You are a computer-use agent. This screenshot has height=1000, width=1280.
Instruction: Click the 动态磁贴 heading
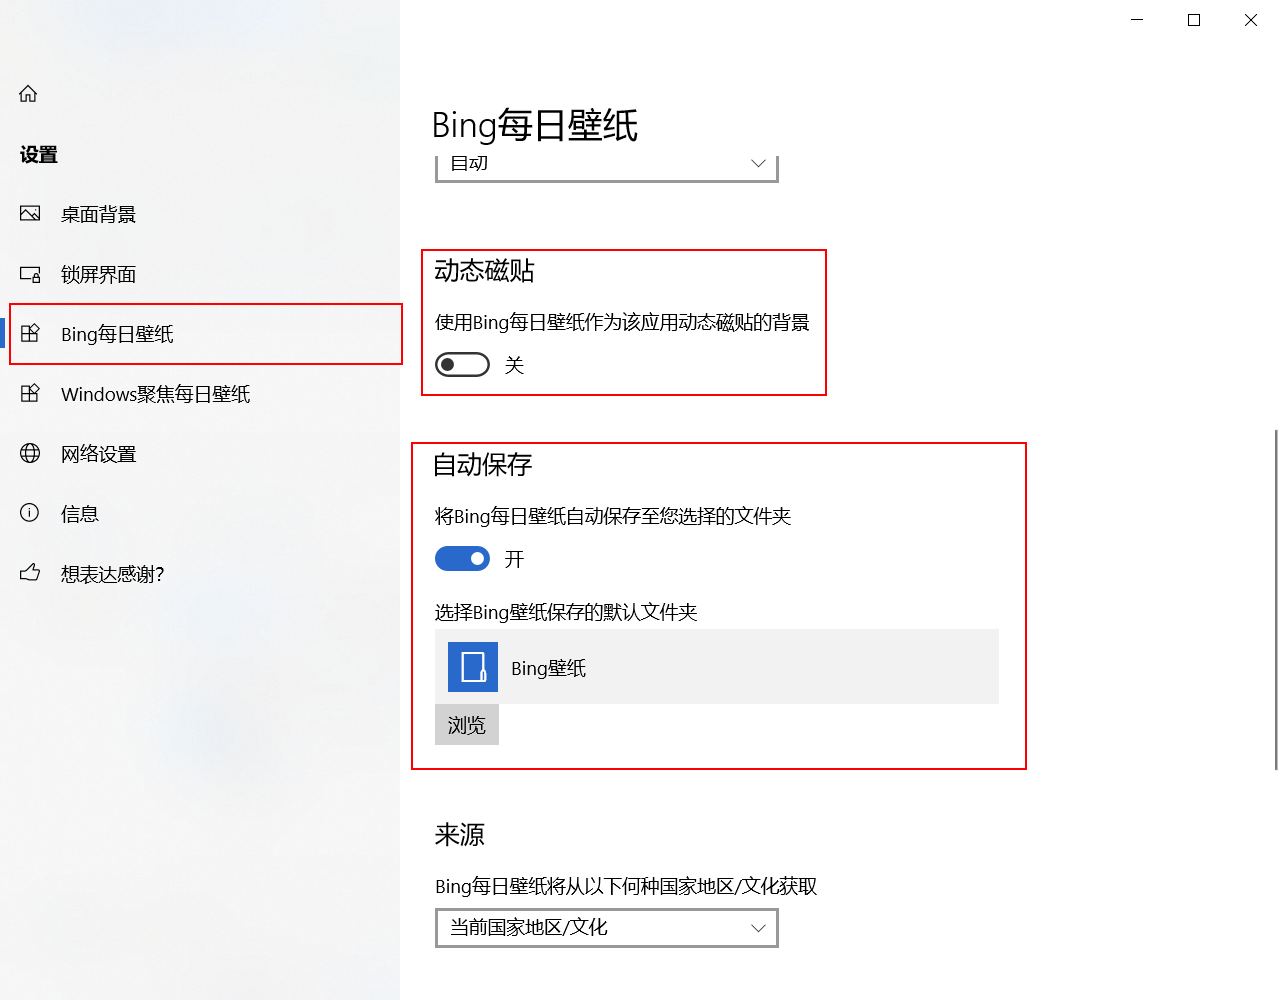(484, 271)
